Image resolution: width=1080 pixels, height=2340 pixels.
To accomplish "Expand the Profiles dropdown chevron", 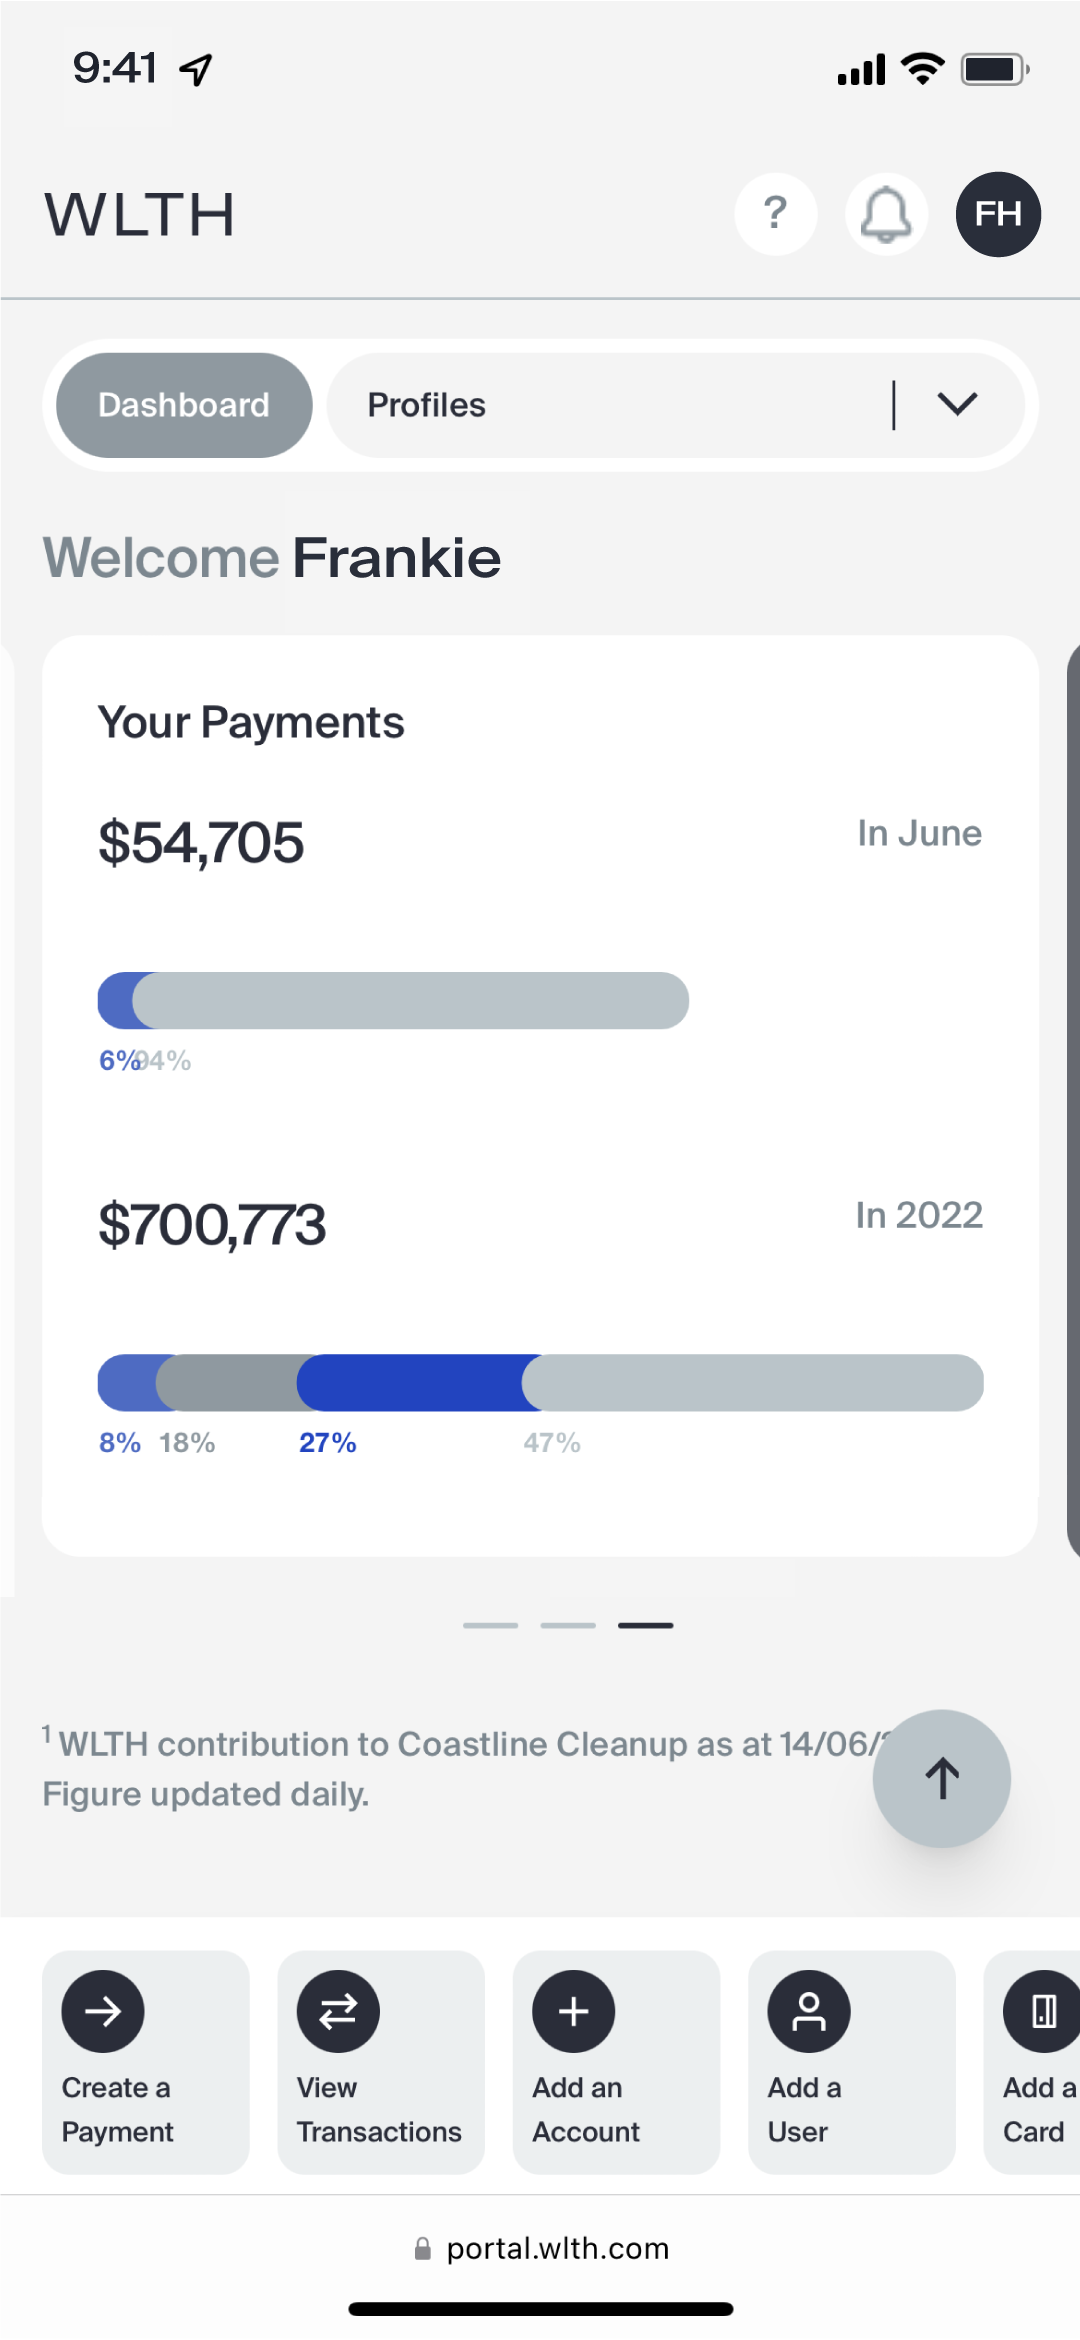I will point(957,404).
